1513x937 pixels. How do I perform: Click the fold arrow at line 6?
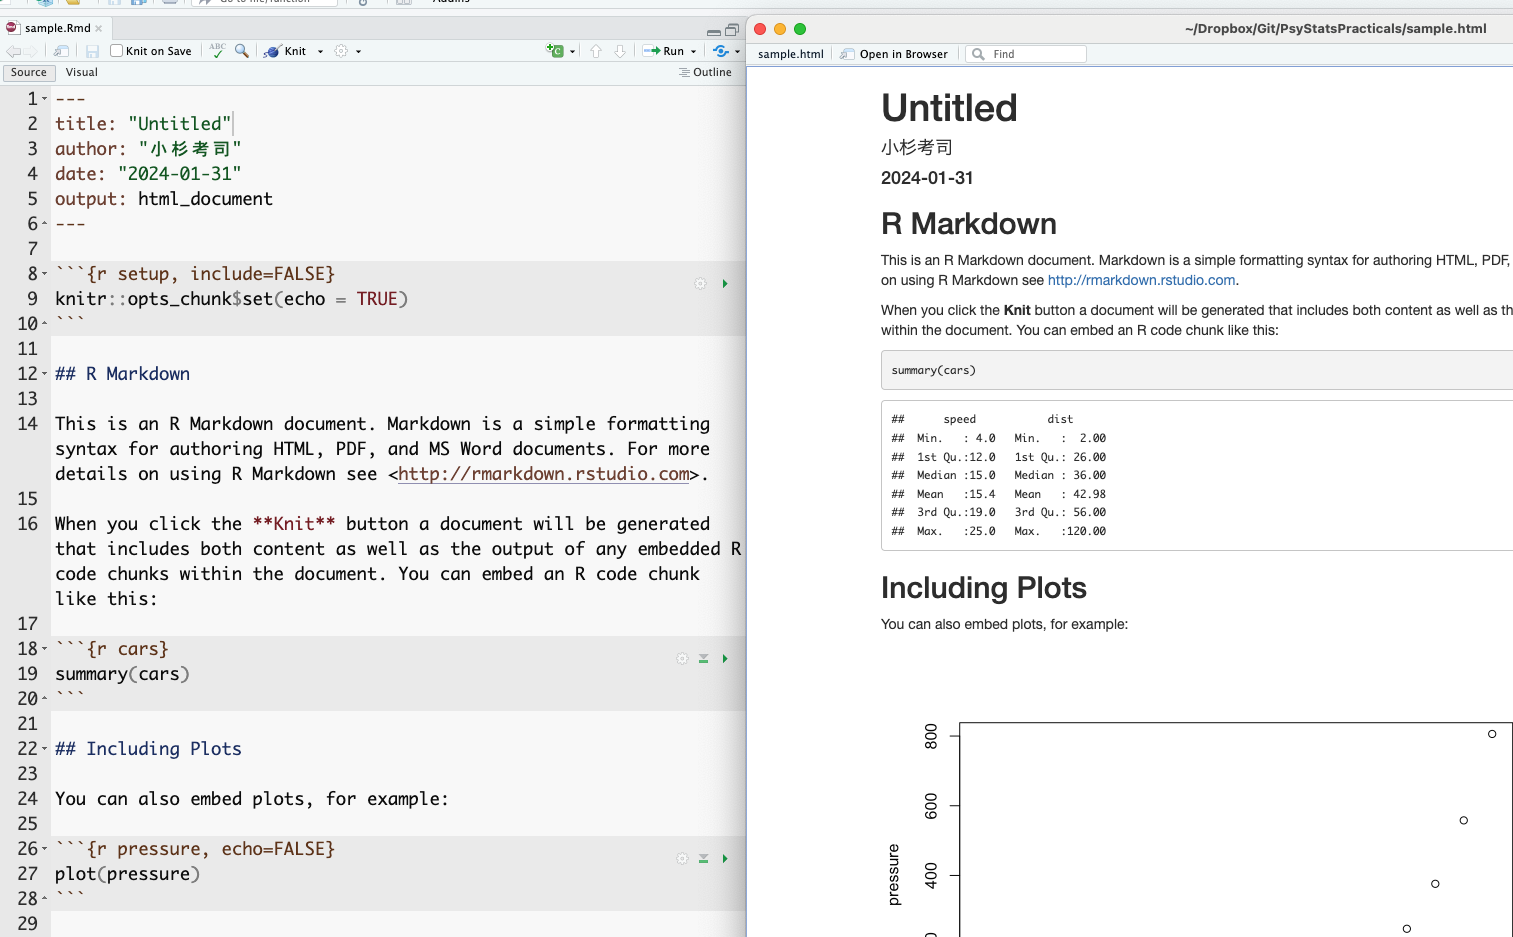45,224
